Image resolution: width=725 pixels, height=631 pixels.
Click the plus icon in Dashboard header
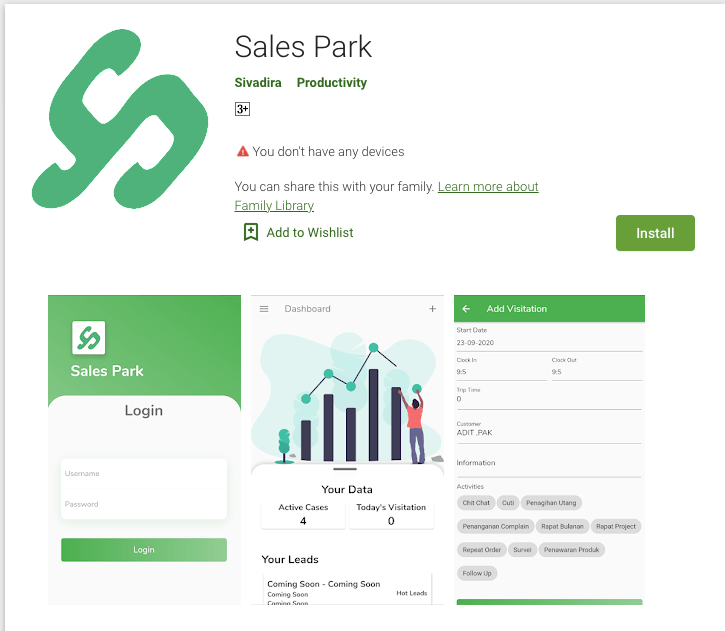click(432, 308)
